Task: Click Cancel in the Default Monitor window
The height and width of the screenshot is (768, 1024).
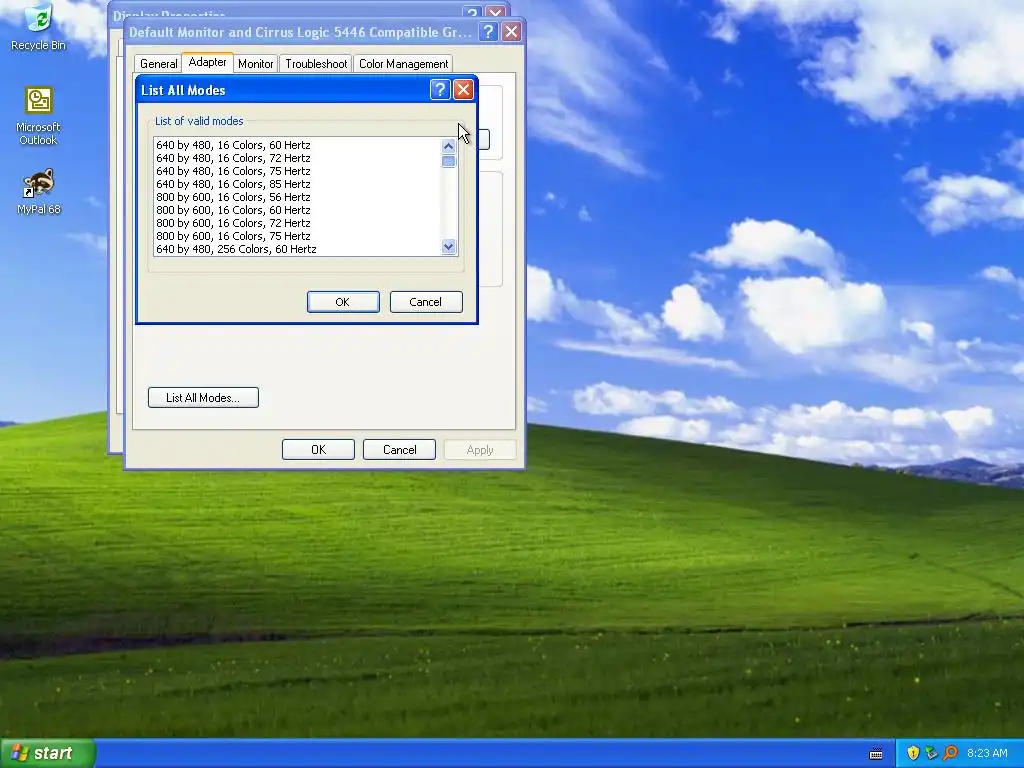Action: [399, 449]
